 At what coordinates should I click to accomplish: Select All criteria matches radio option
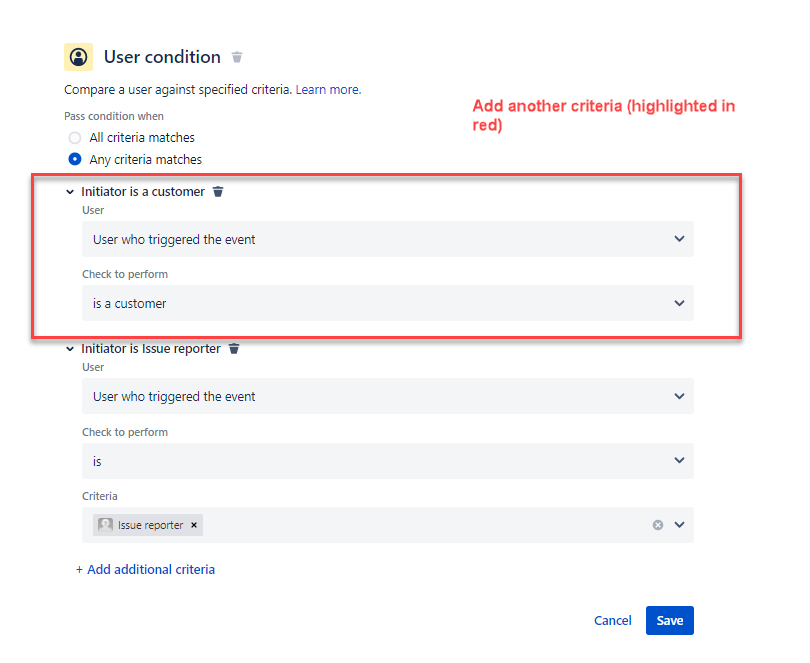click(x=75, y=138)
